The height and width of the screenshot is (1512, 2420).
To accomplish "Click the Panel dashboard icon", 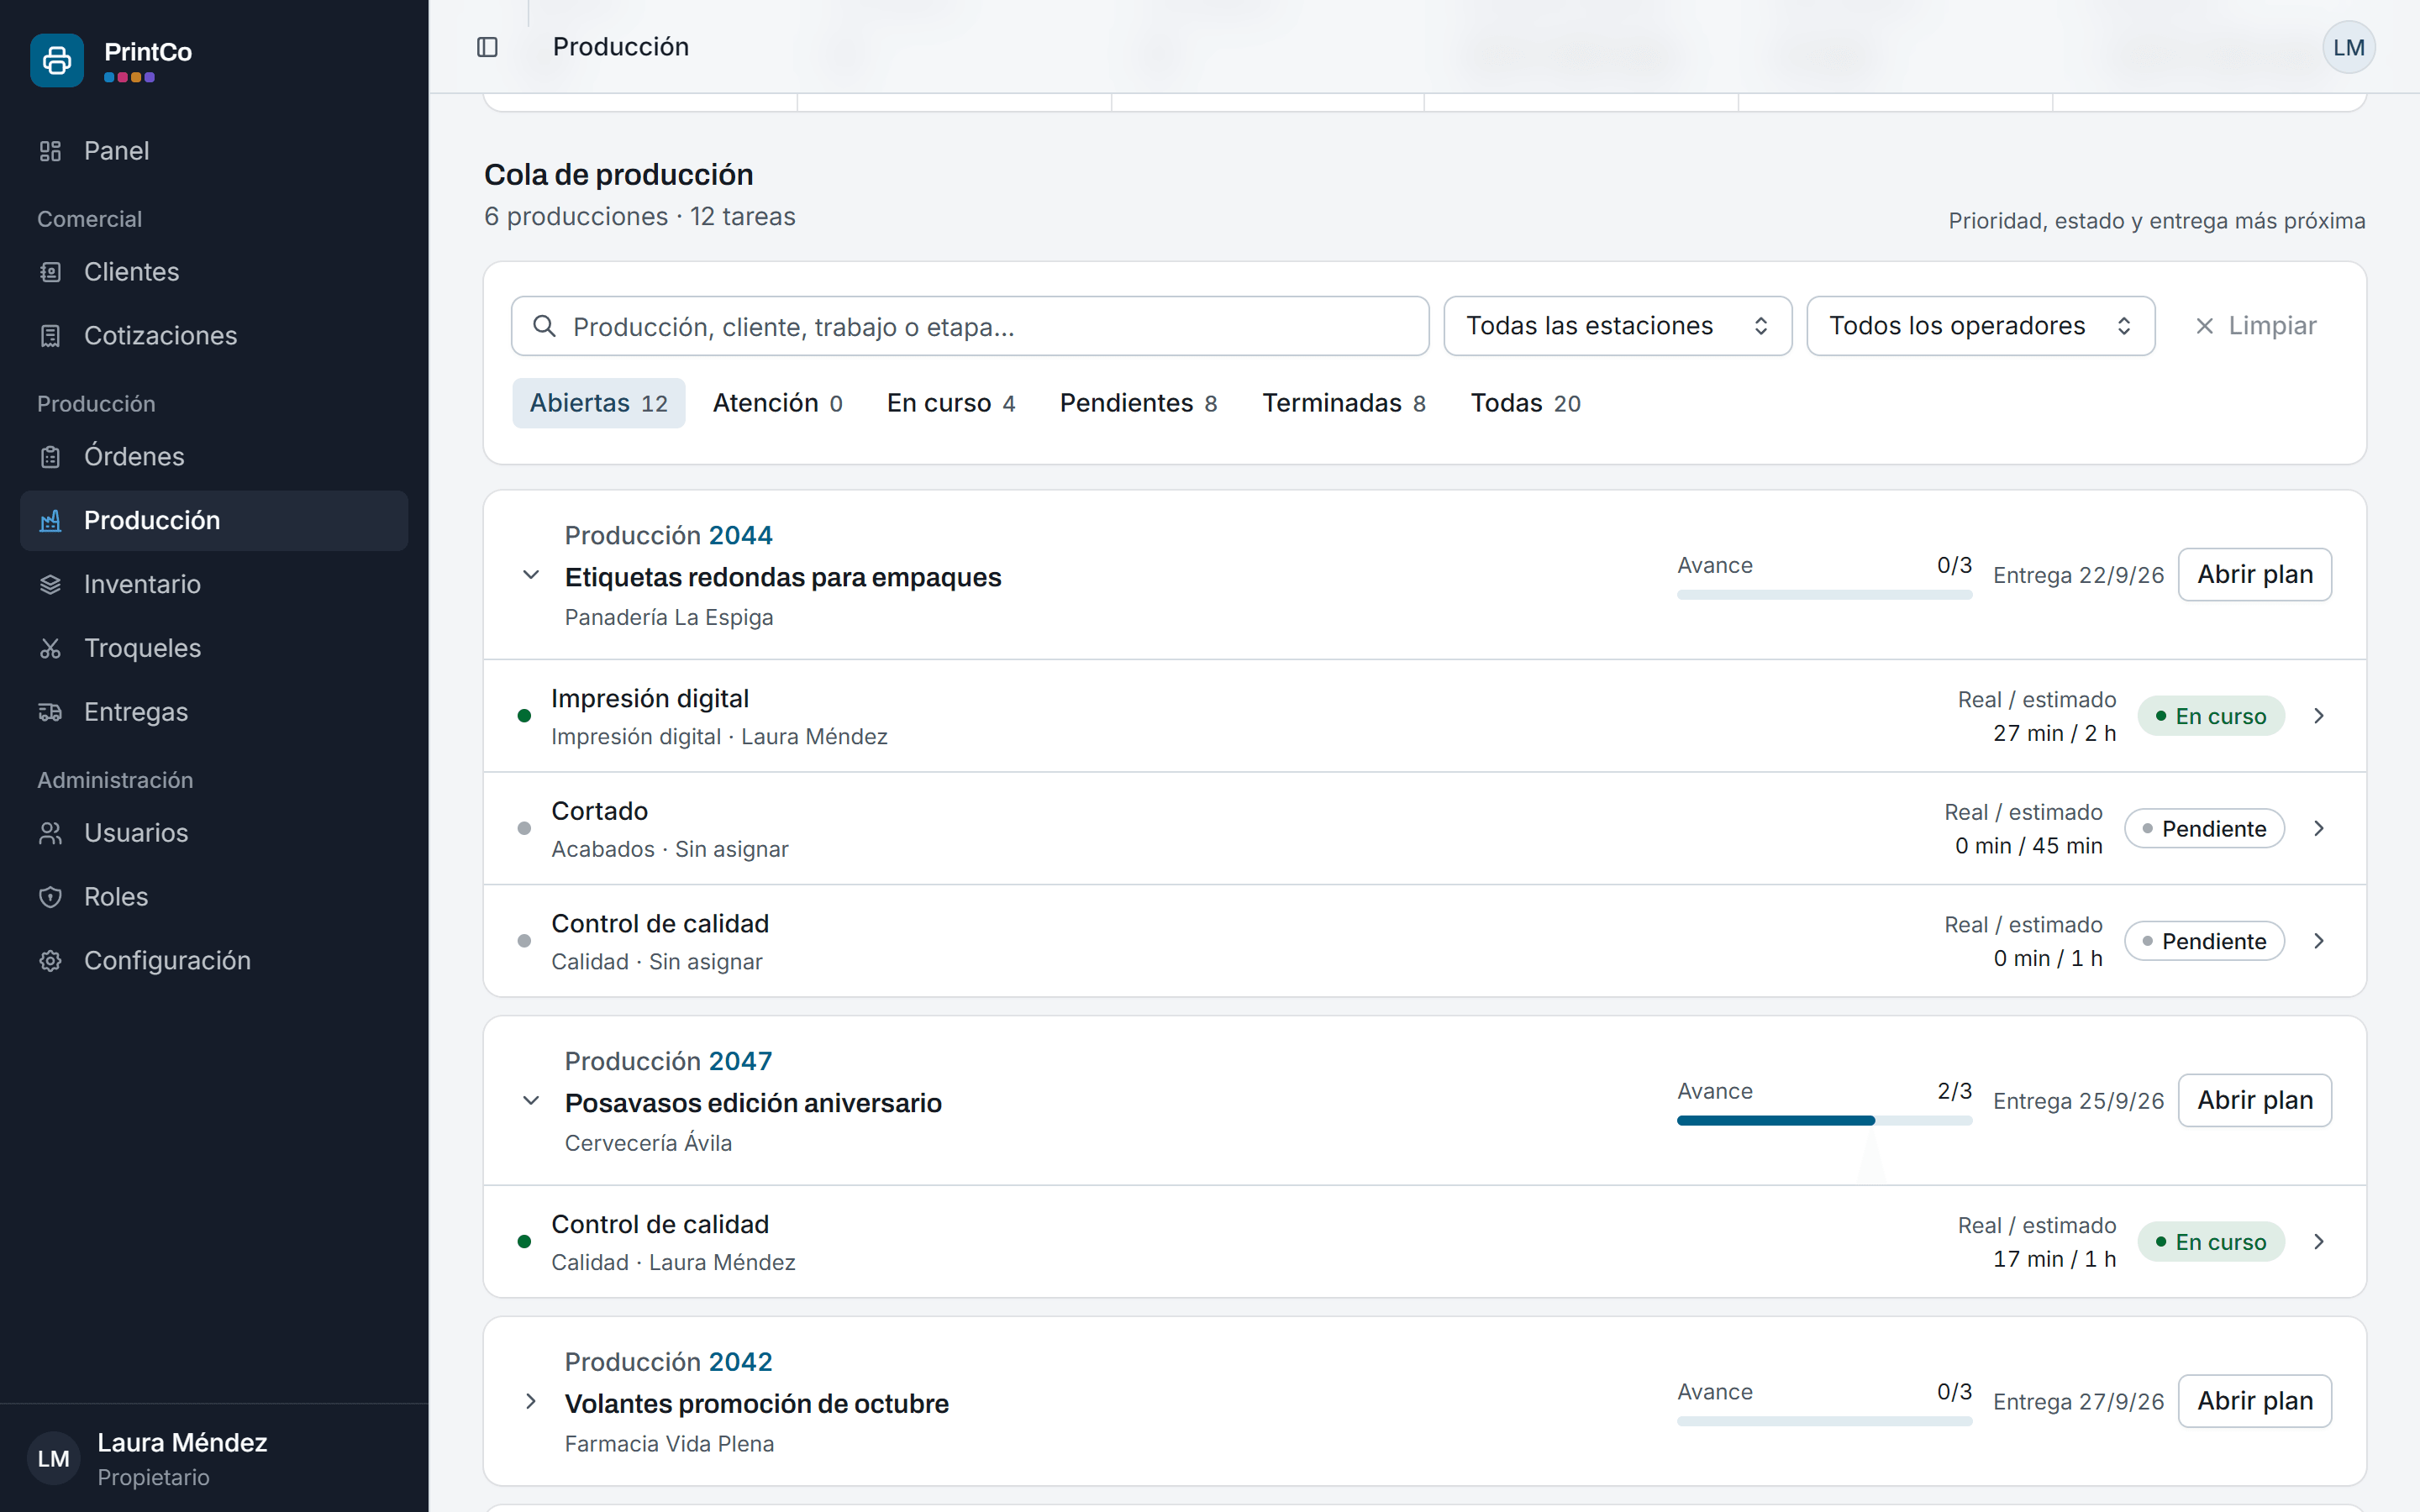I will point(50,151).
